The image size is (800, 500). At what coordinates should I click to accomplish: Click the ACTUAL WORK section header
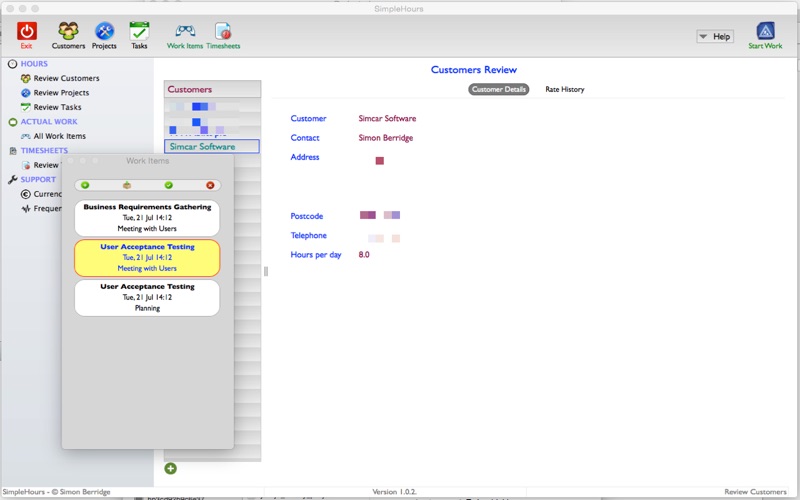(x=49, y=121)
